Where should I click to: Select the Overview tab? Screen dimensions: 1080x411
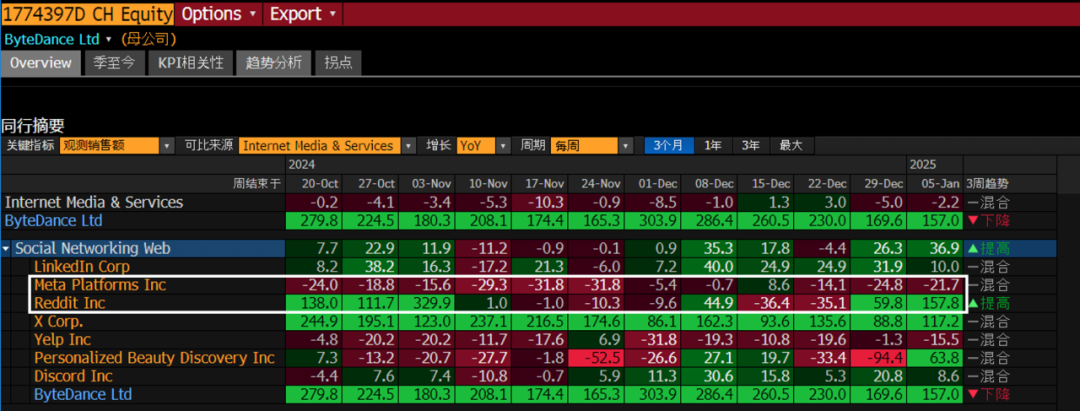click(x=41, y=63)
